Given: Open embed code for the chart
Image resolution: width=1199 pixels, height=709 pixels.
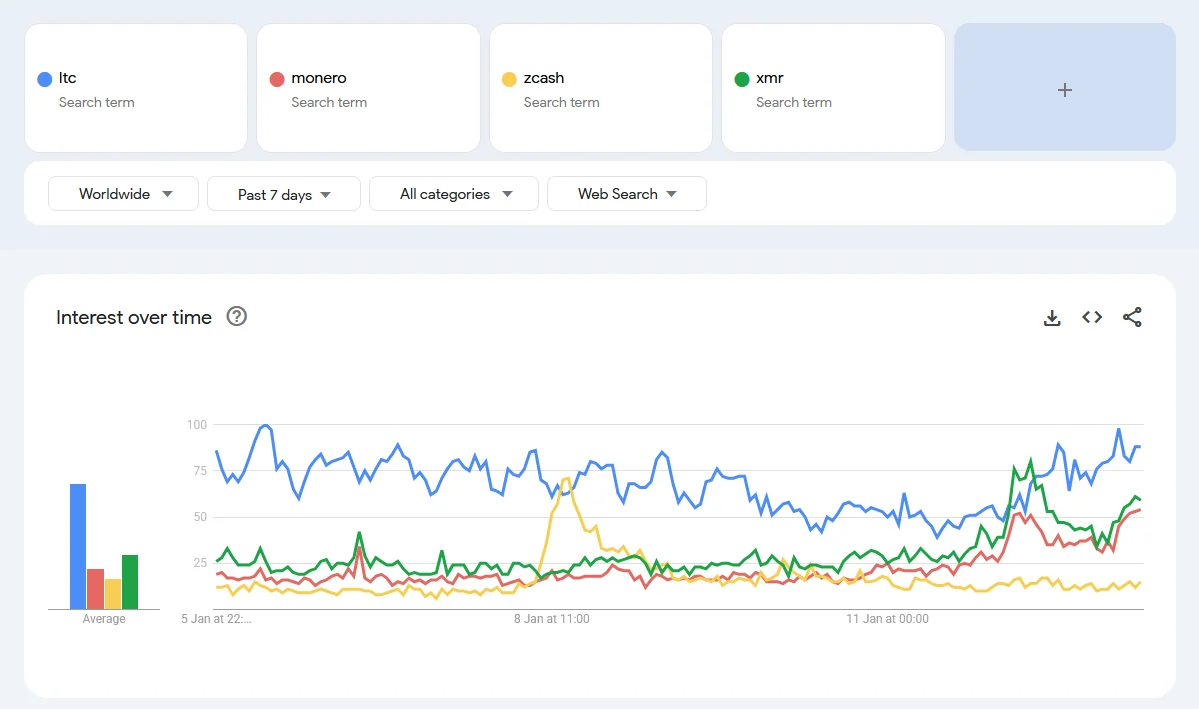Looking at the screenshot, I should coord(1092,318).
